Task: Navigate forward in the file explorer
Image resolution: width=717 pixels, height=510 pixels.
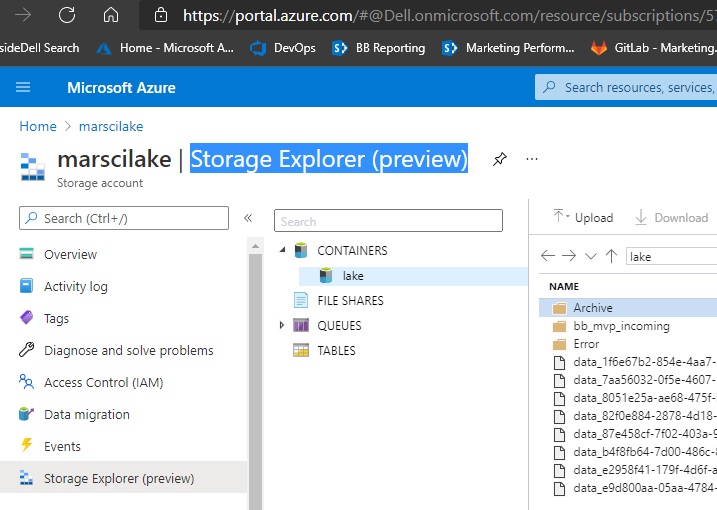Action: tap(569, 256)
